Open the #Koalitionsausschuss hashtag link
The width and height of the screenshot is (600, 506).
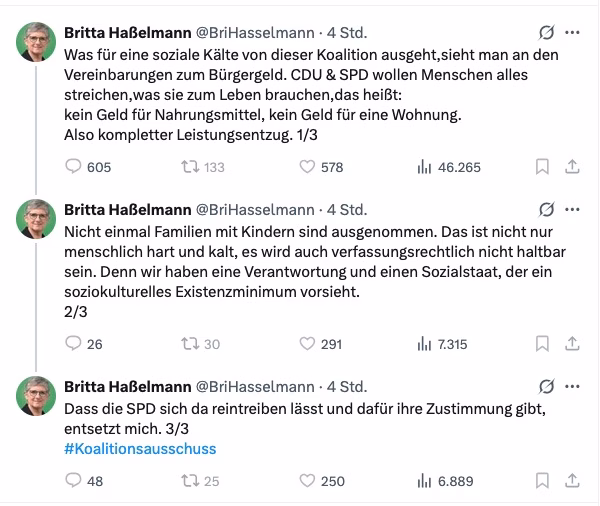(140, 449)
